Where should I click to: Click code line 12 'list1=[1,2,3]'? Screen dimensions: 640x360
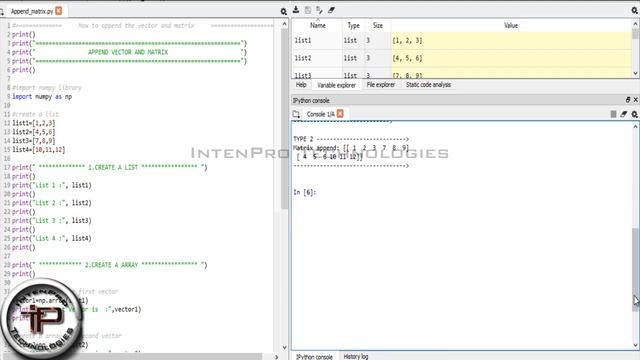pos(33,123)
